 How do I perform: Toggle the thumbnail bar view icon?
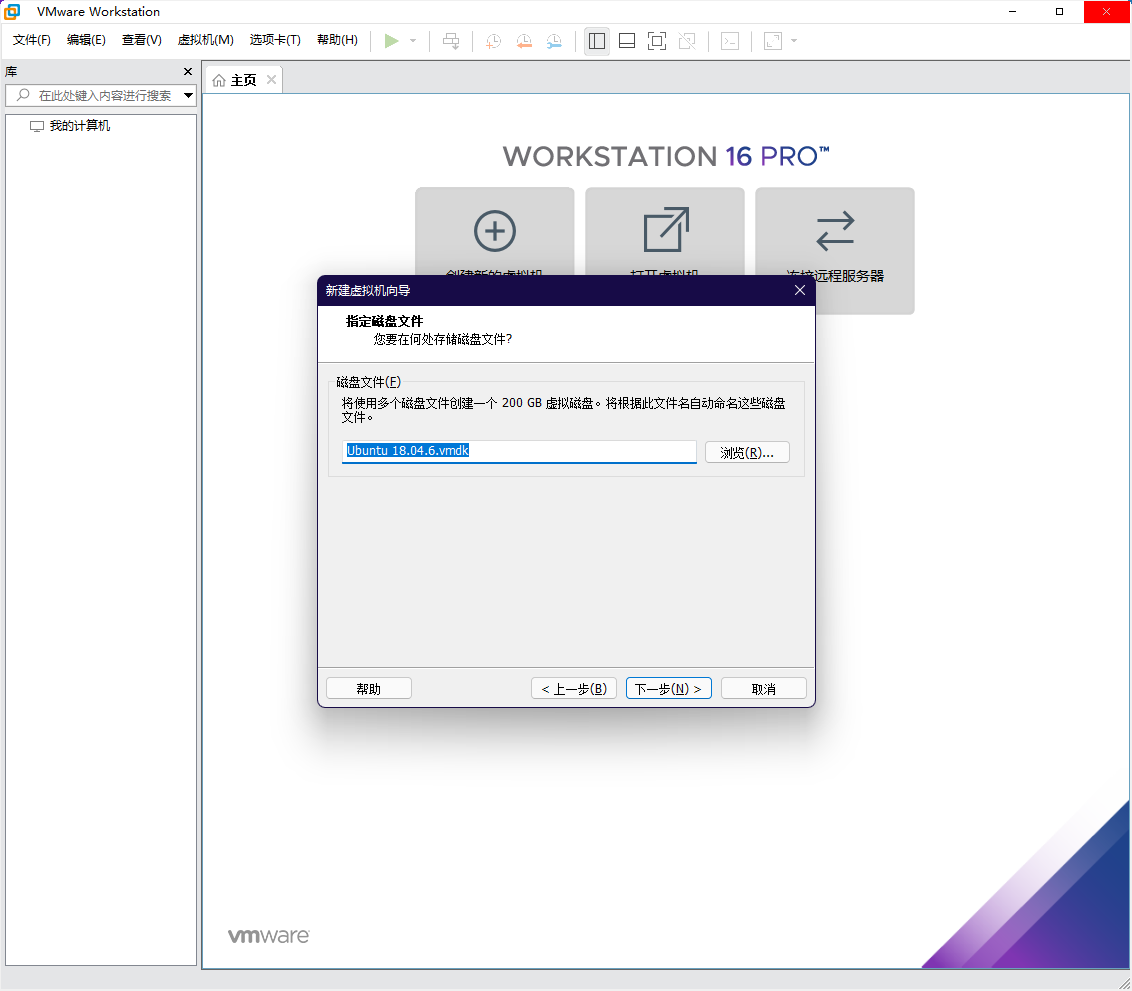click(x=627, y=41)
